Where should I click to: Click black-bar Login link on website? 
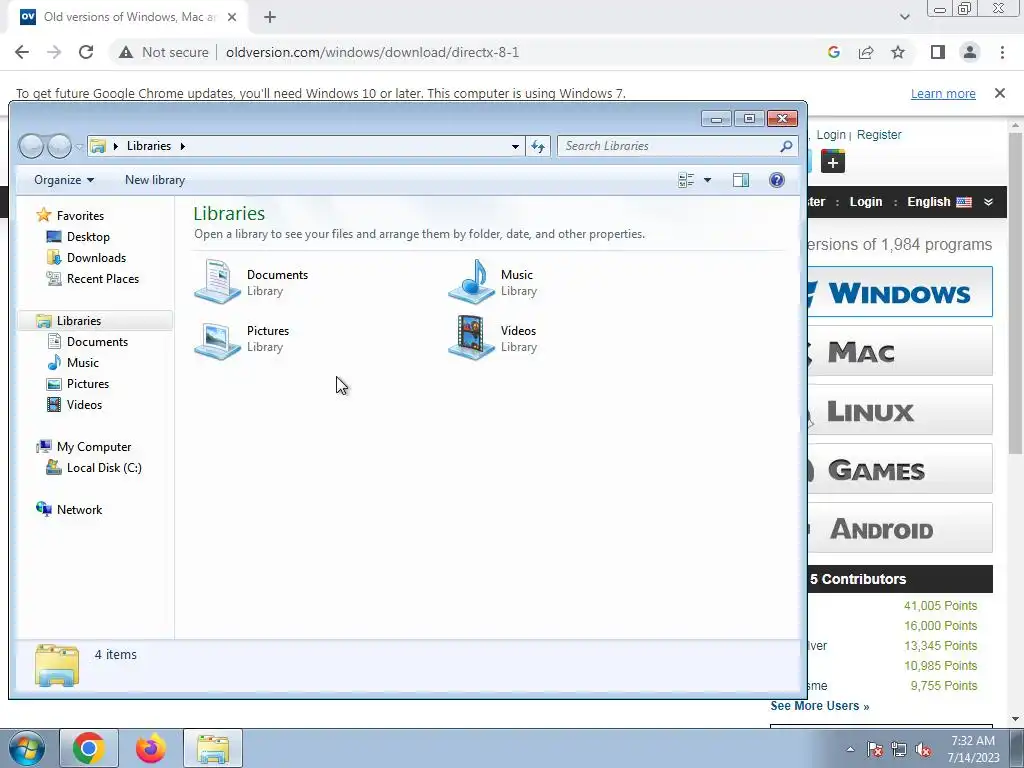click(866, 202)
